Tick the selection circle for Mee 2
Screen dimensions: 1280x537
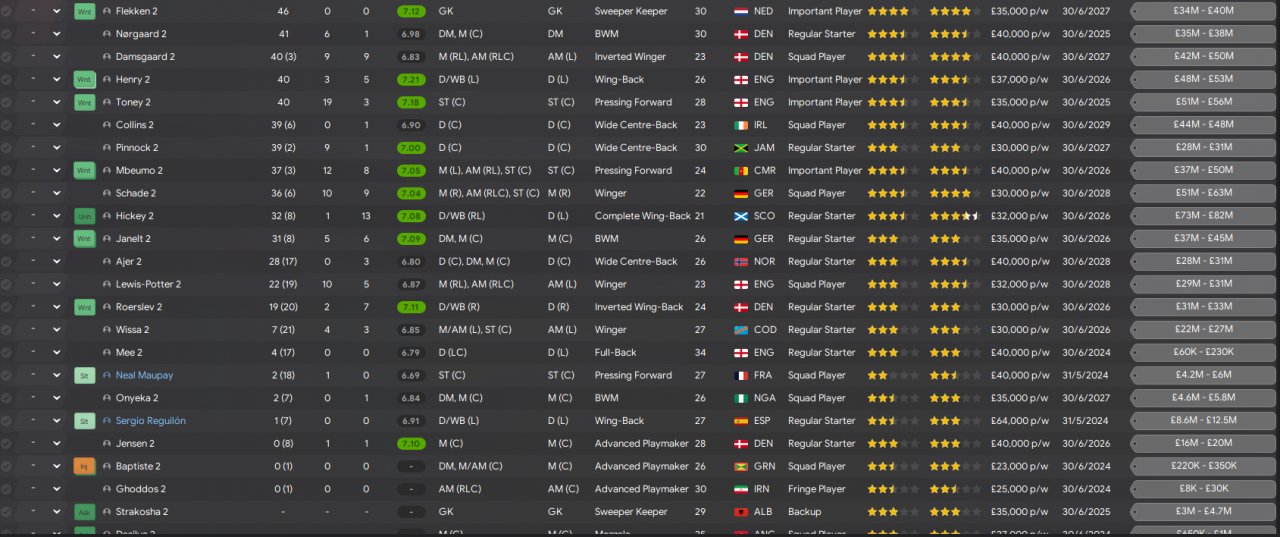(7, 352)
